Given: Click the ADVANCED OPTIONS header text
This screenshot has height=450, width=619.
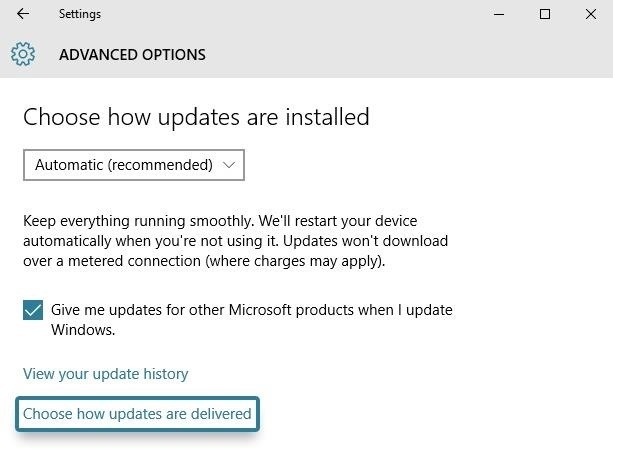Looking at the screenshot, I should point(132,55).
